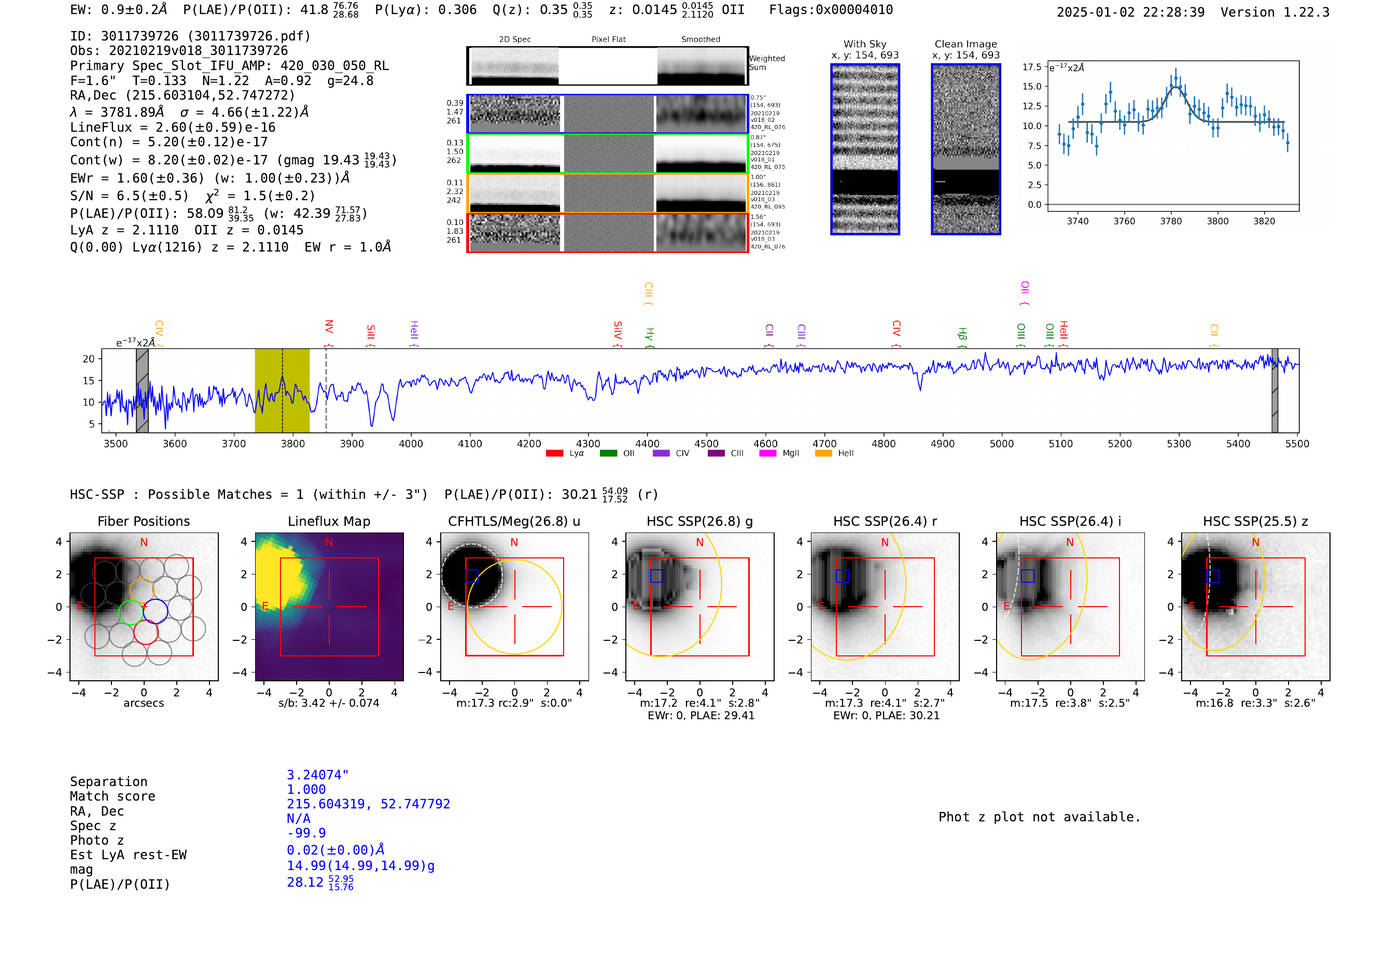
Task: Click the dashed line marker at 3780 Å
Action: [x=282, y=390]
